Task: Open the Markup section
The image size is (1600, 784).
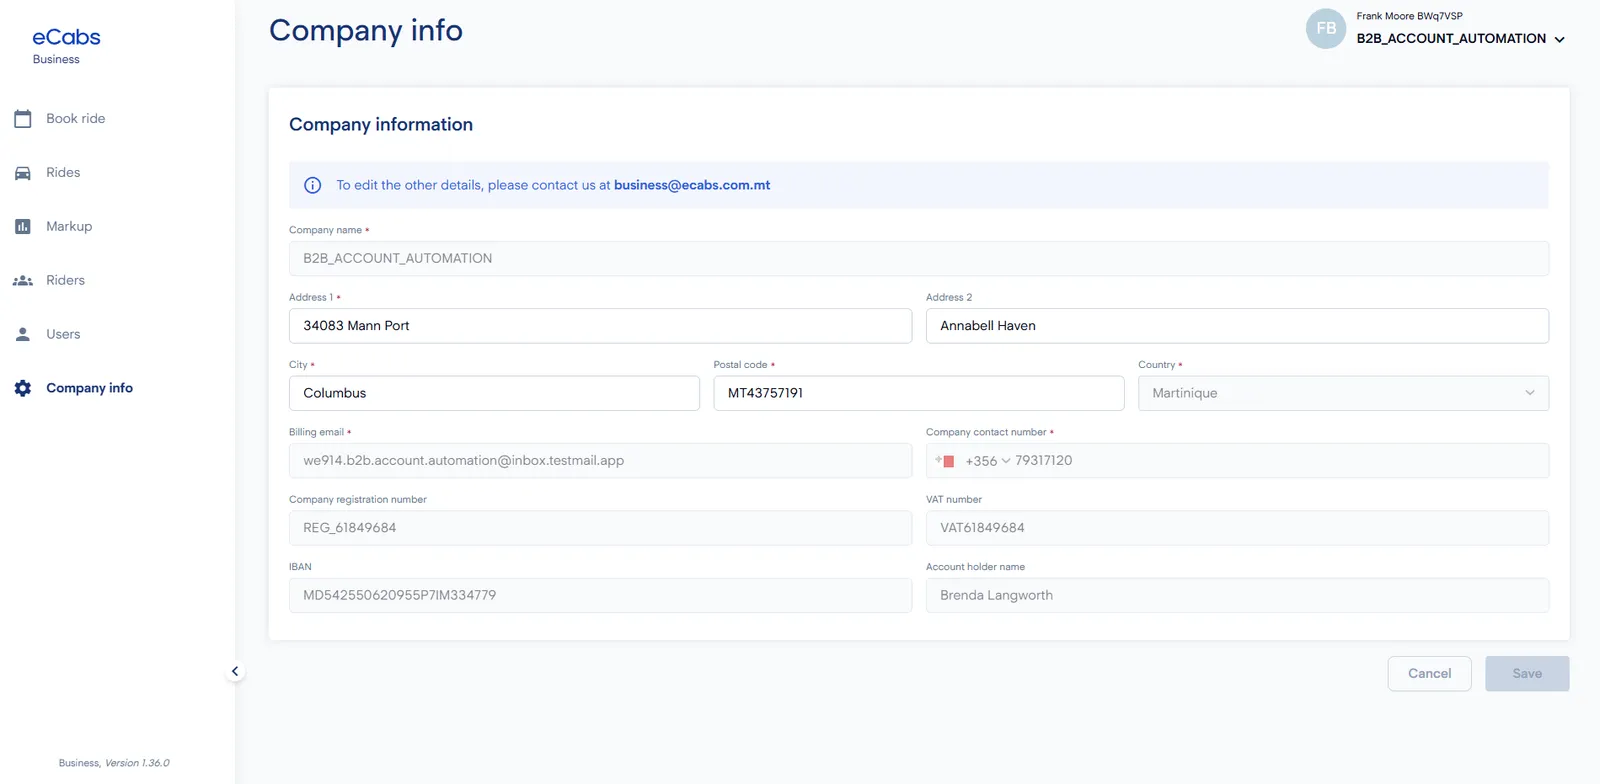Action: (x=69, y=227)
